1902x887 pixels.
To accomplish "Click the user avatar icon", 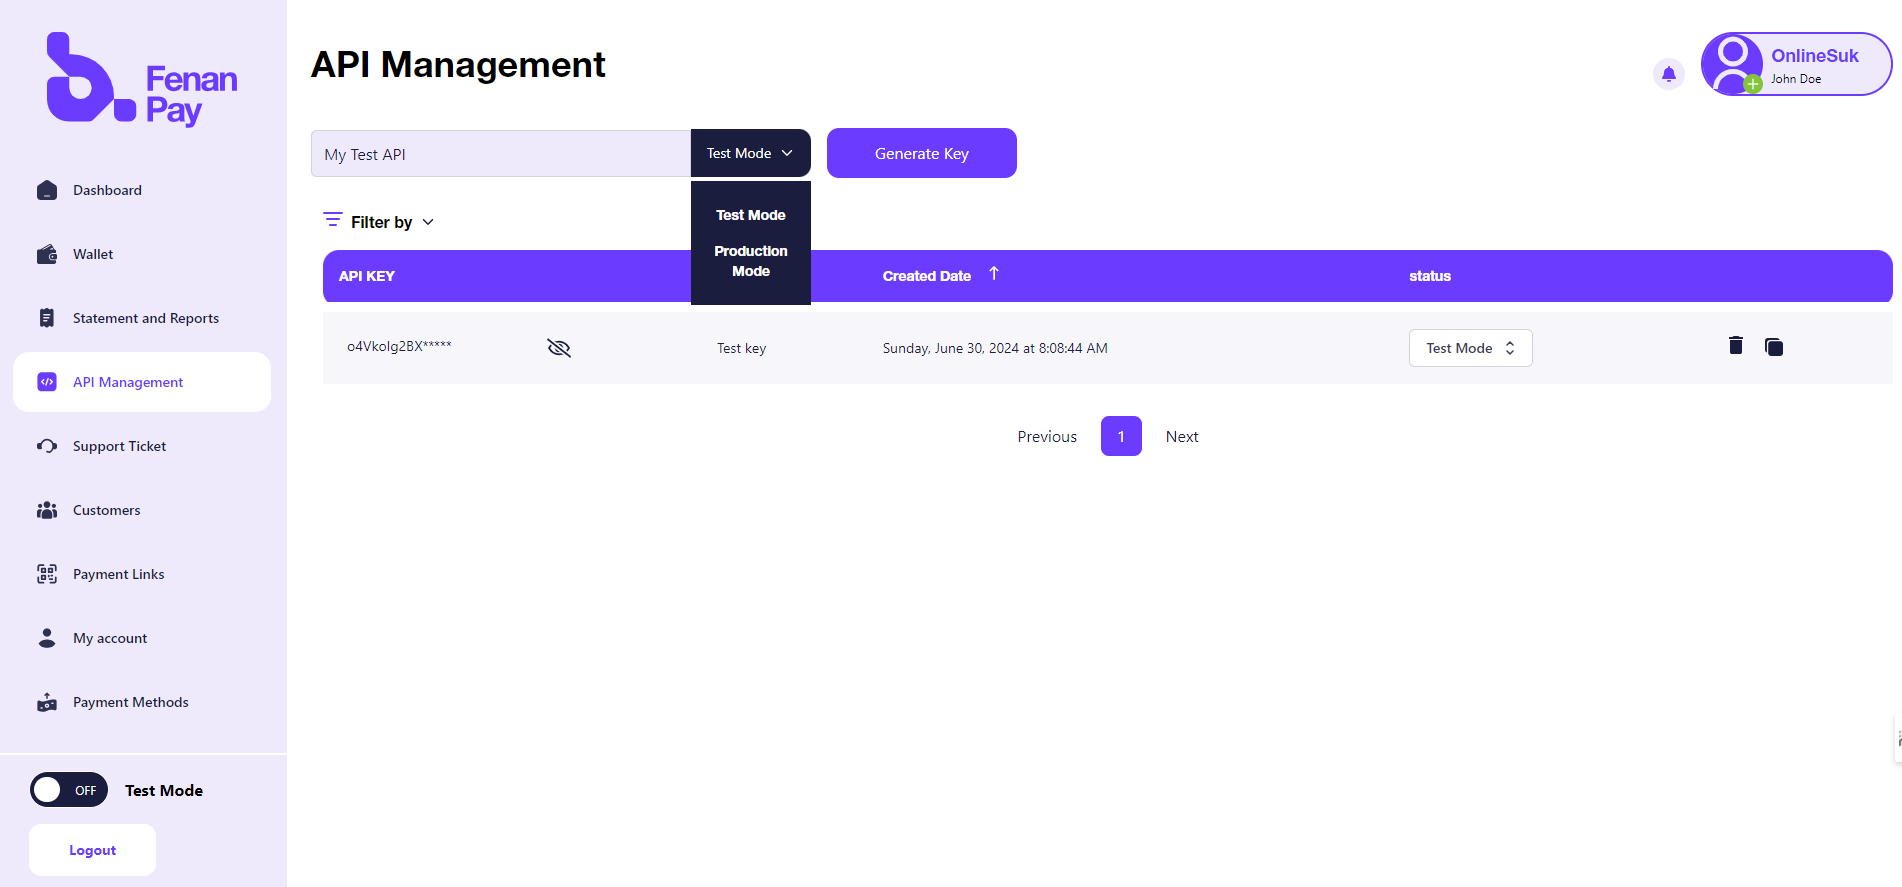I will coord(1732,64).
